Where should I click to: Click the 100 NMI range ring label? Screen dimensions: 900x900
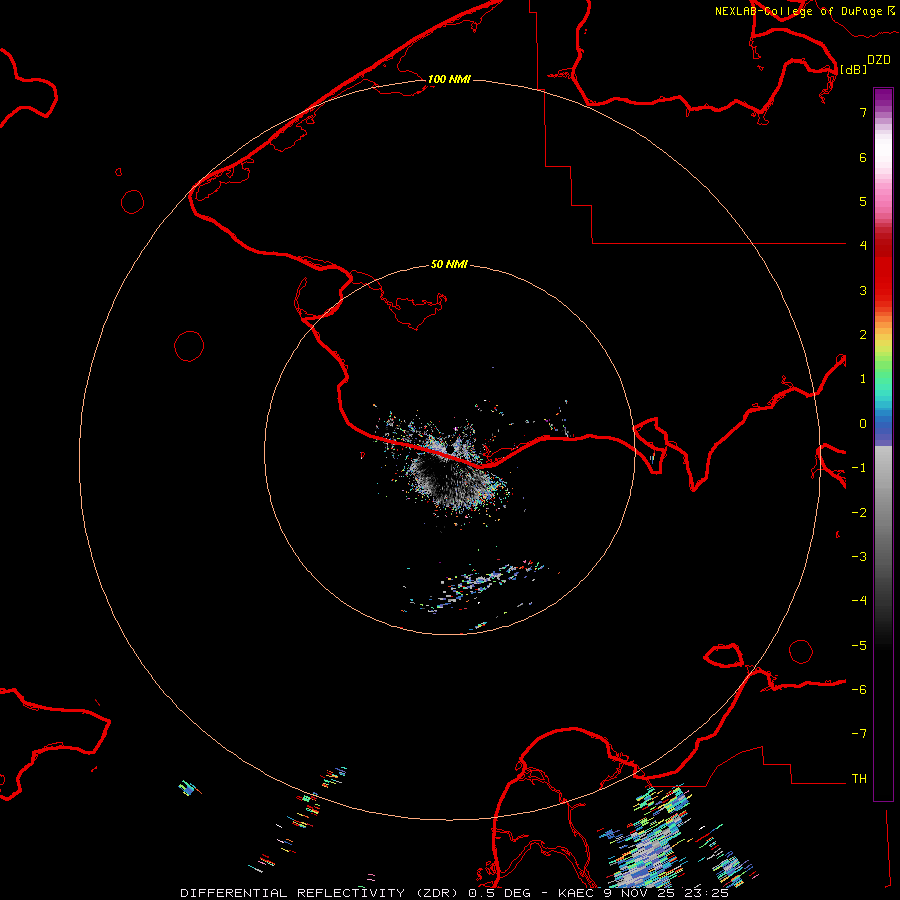(x=449, y=79)
